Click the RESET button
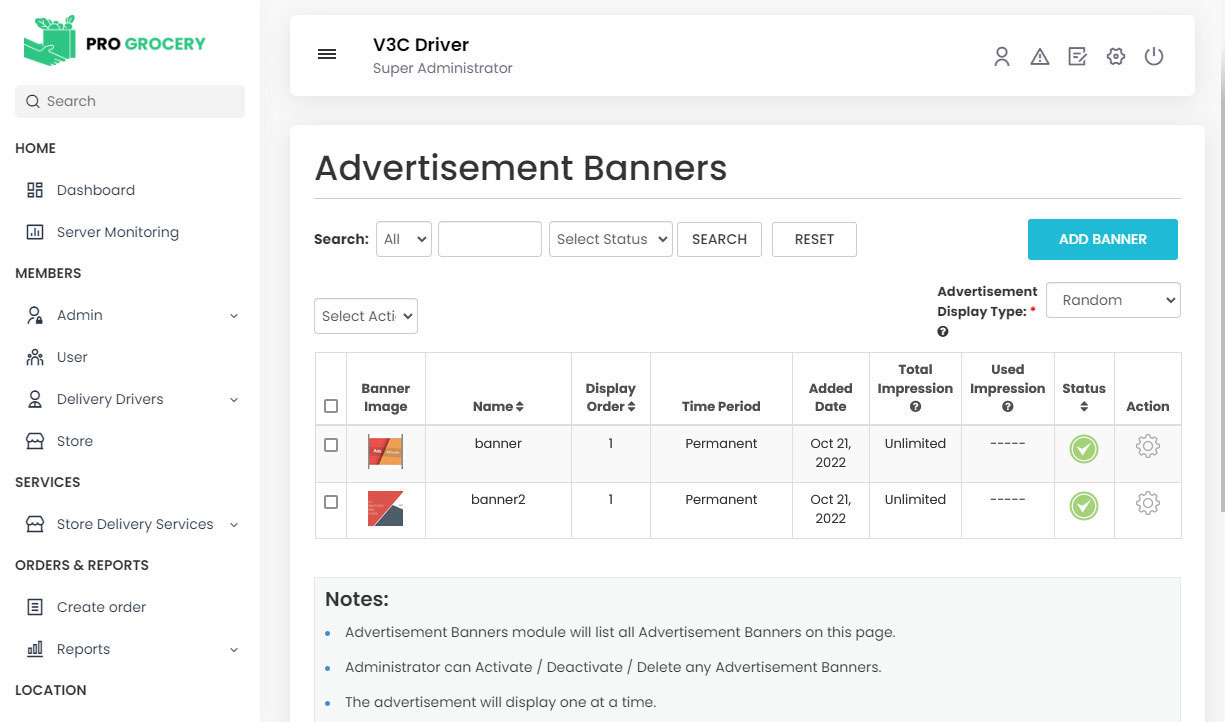The height and width of the screenshot is (722, 1225). click(814, 239)
